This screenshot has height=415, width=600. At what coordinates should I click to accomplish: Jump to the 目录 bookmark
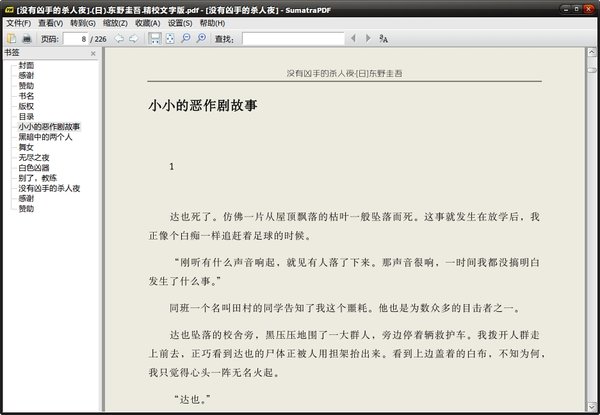[26, 117]
